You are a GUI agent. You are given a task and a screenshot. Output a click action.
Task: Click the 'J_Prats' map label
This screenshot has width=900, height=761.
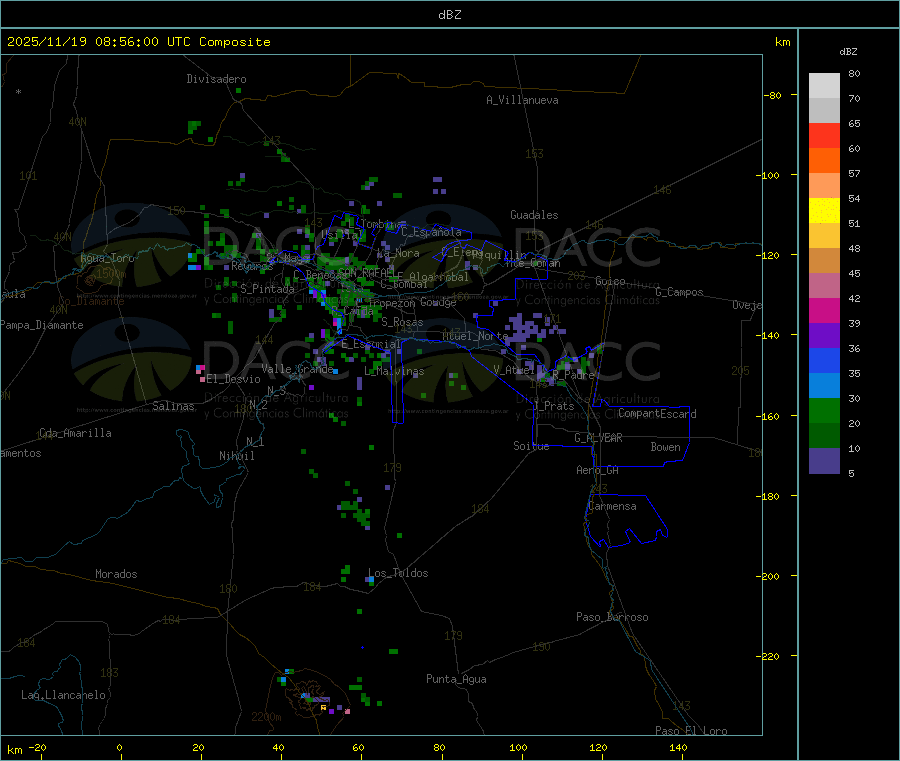[553, 405]
